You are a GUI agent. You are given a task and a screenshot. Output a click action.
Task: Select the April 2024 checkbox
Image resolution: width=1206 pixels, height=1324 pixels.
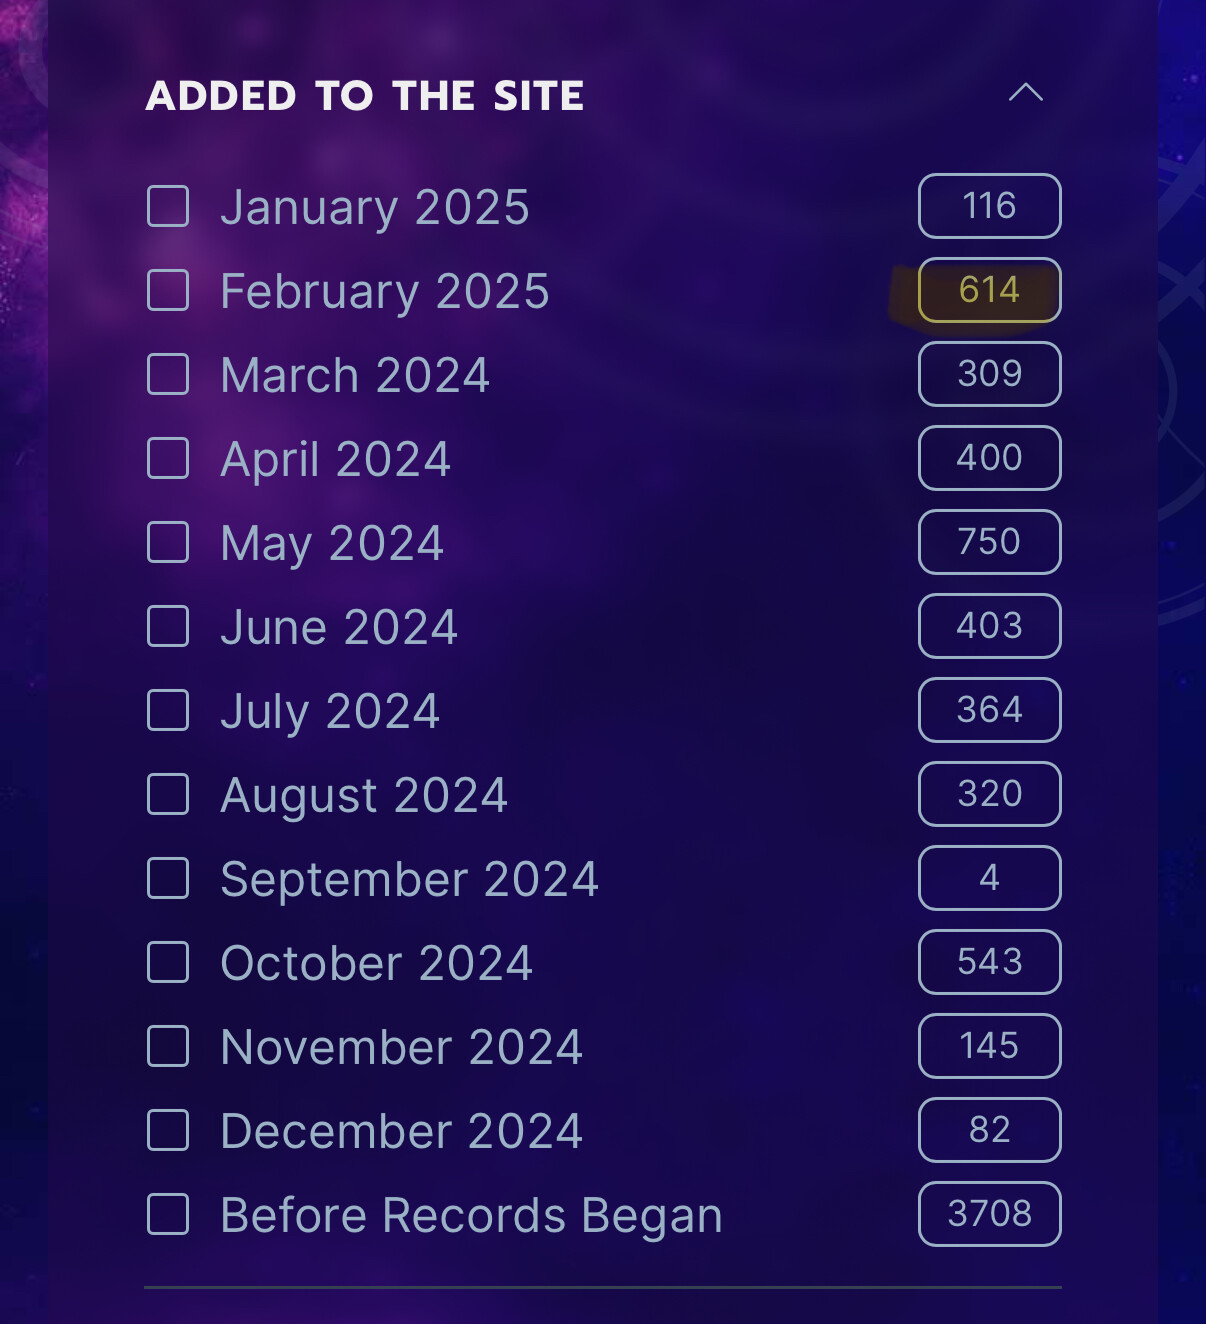(x=168, y=458)
